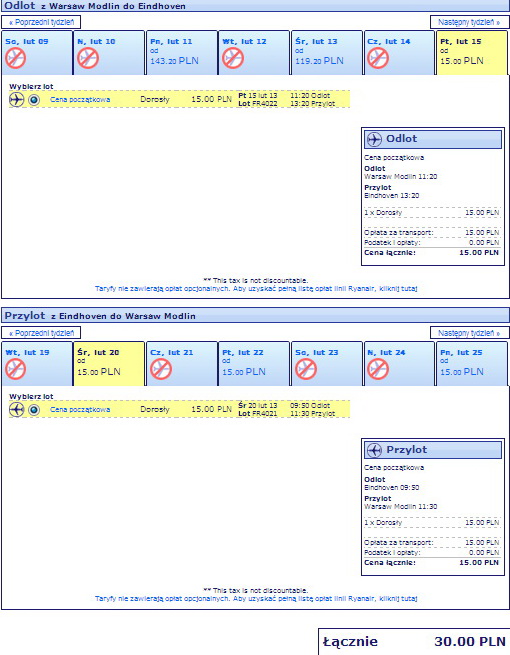Select the Pn, lut 11 departure tab
Image resolution: width=510 pixels, height=655 pixels.
182,53
